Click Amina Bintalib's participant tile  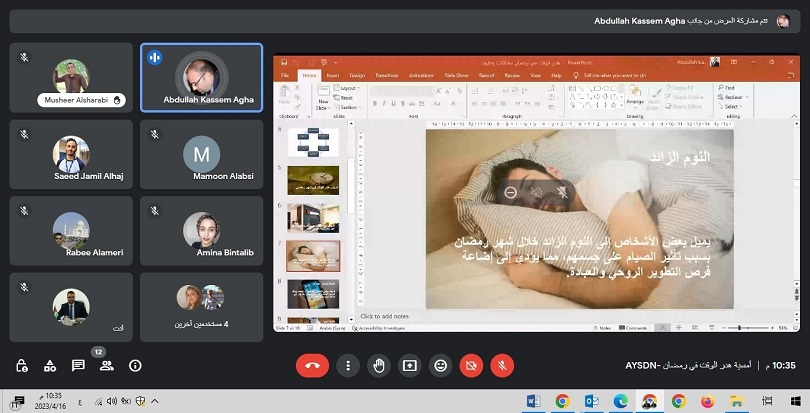[x=201, y=230]
